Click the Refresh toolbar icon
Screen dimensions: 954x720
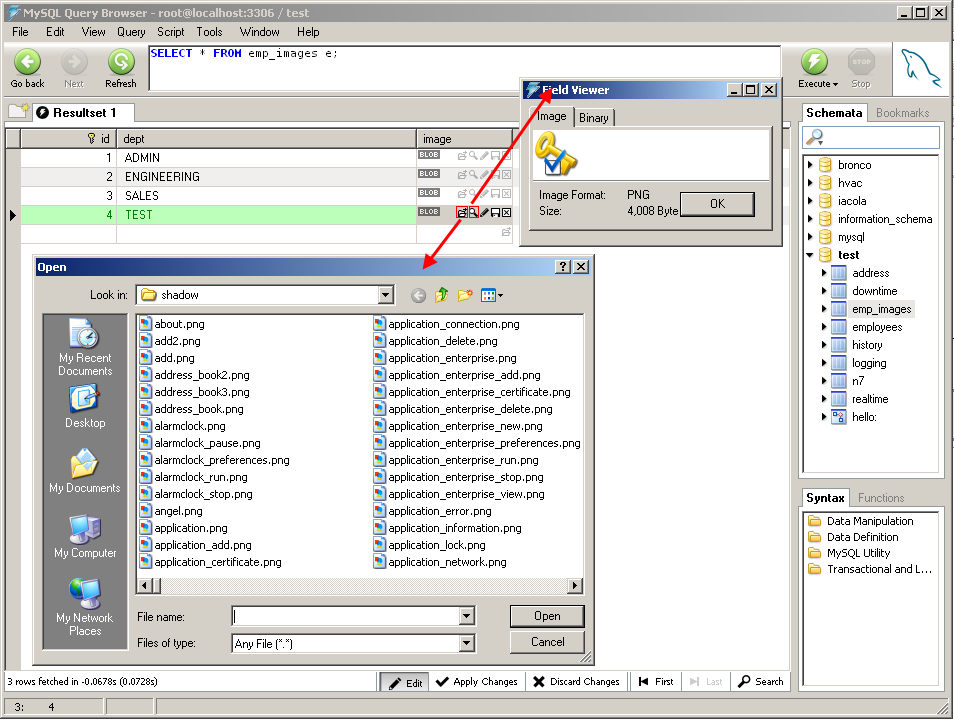tap(121, 61)
